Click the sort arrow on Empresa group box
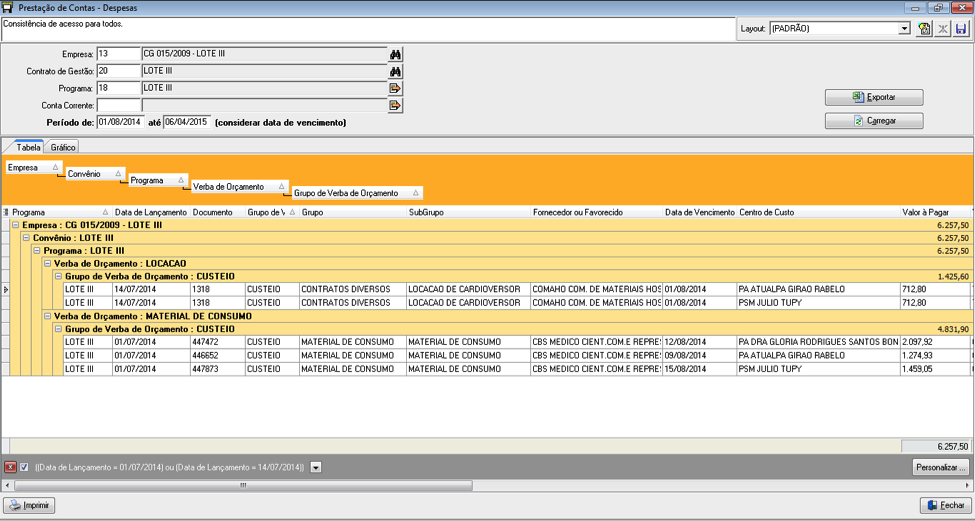 tap(55, 167)
